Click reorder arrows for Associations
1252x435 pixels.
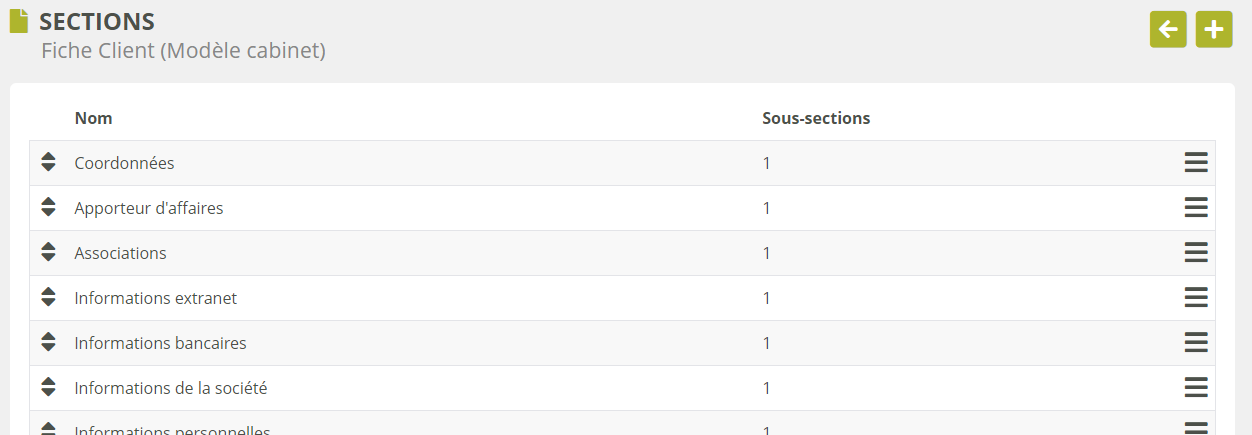tap(48, 252)
